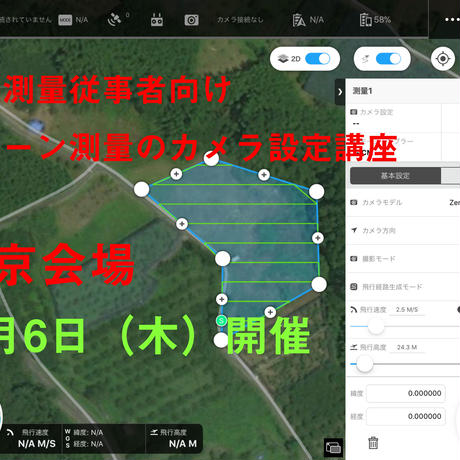
Task: Collapse the side panel with the chevron arrow
Action: click(x=340, y=92)
